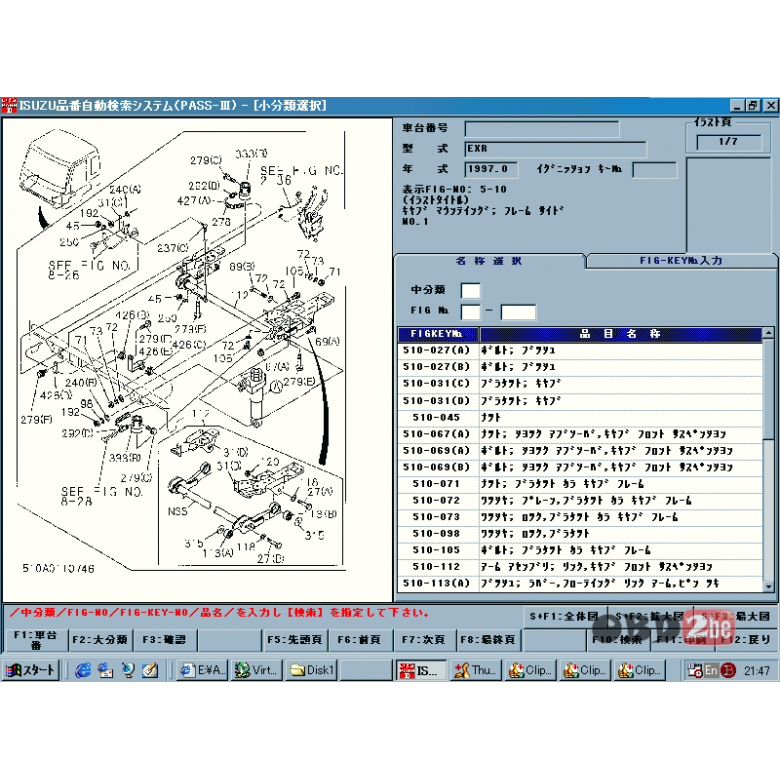Open Internet Explorer from quick launch
Screen dimensions: 780x780
click(83, 671)
